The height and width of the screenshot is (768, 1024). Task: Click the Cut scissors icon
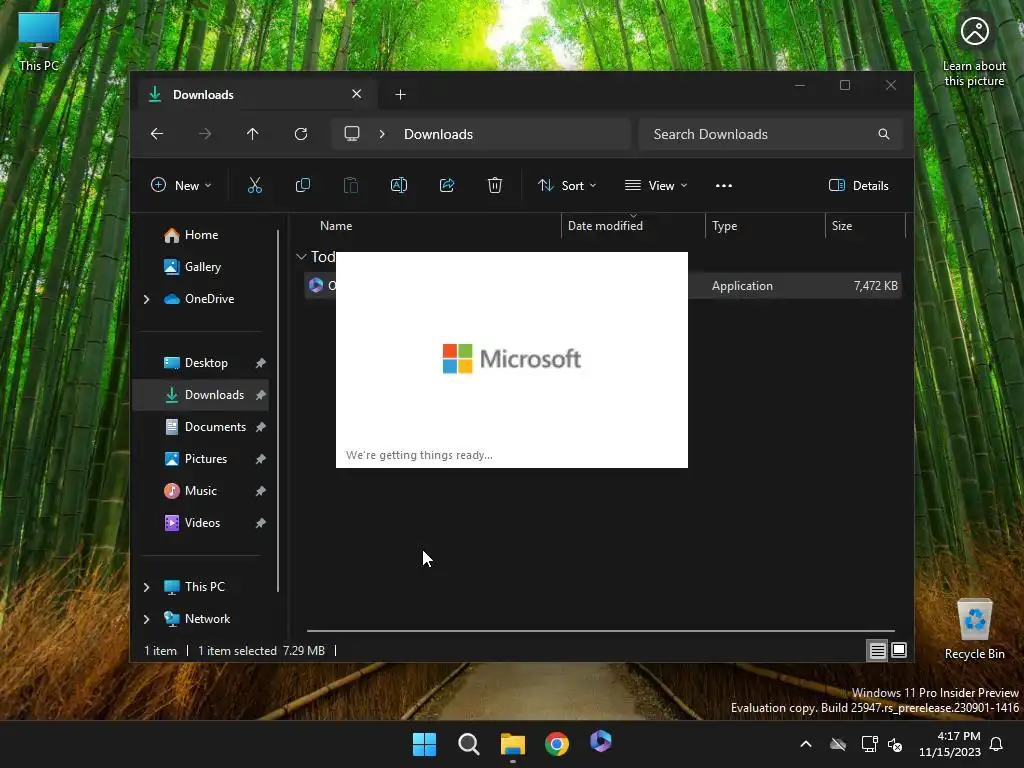(255, 185)
